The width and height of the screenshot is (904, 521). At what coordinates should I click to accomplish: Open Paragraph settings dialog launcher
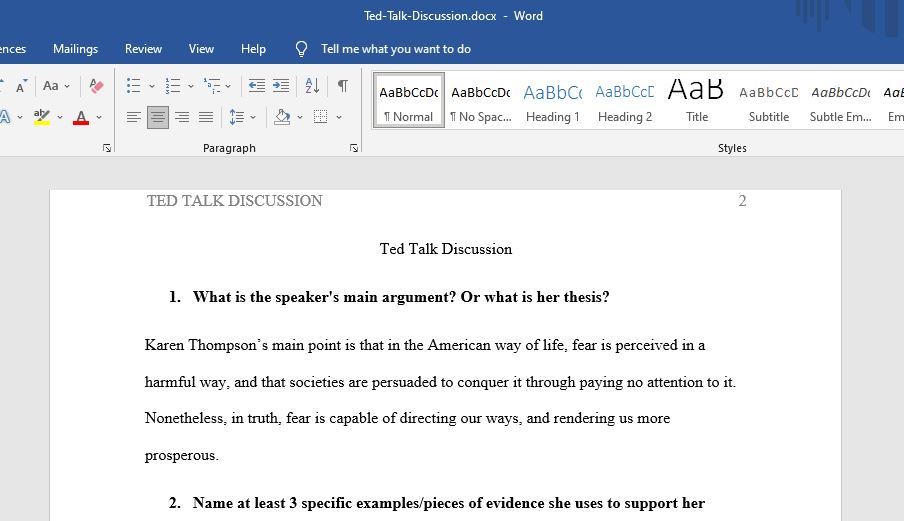(x=354, y=148)
